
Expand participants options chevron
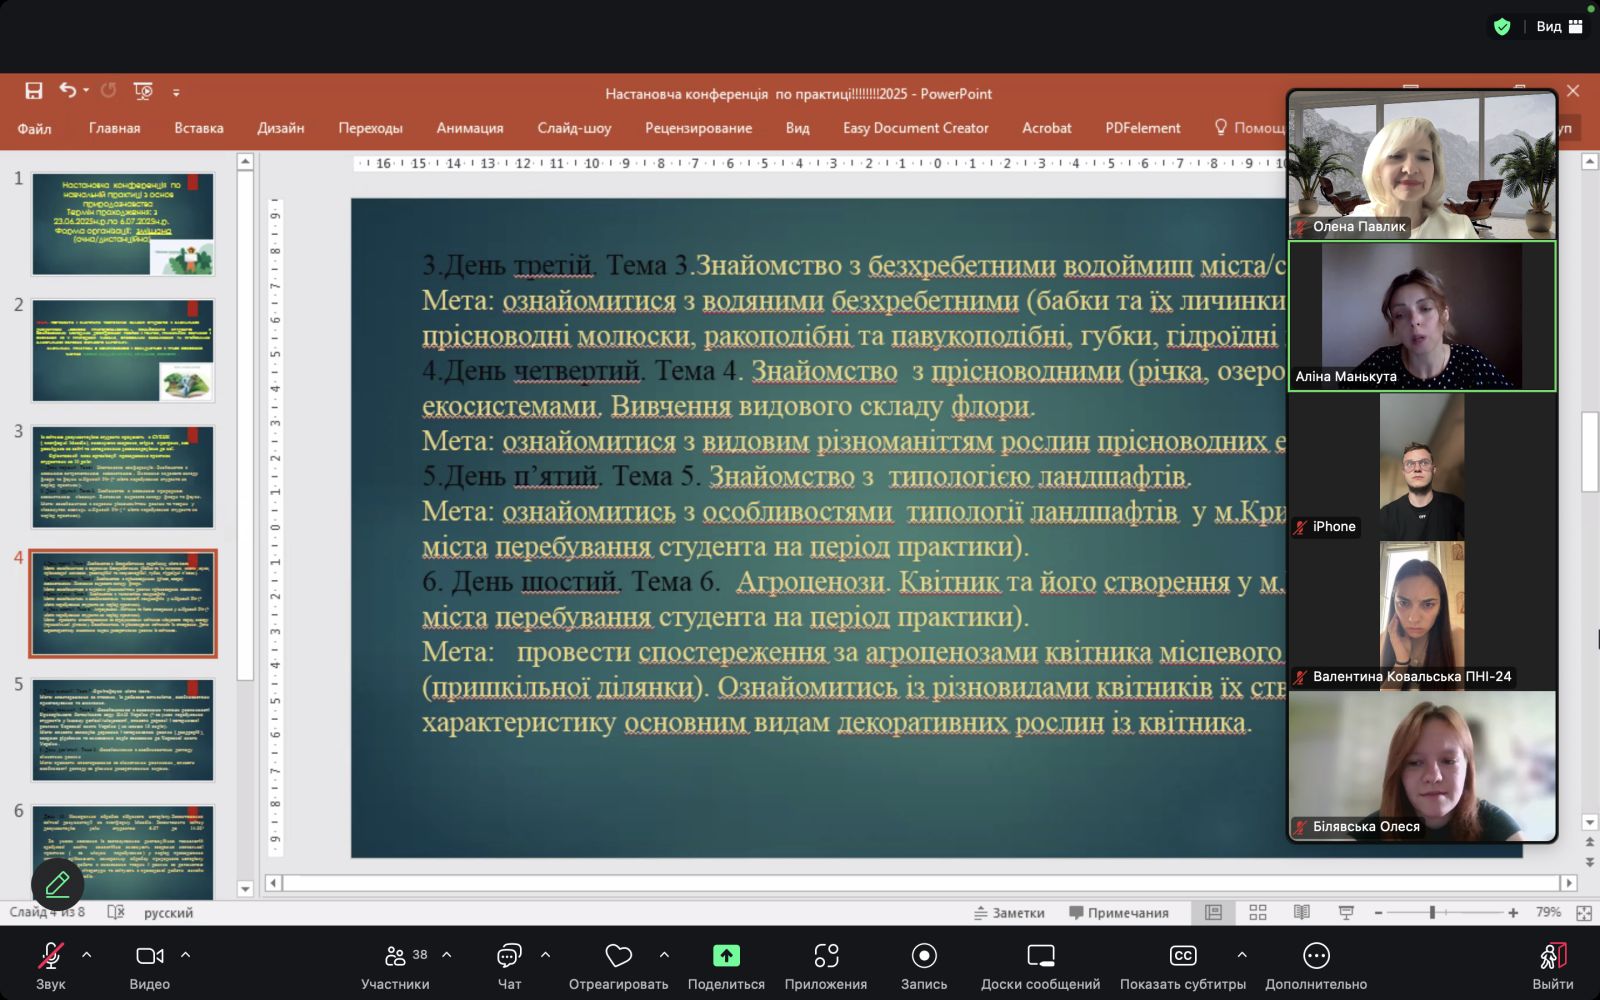point(447,955)
